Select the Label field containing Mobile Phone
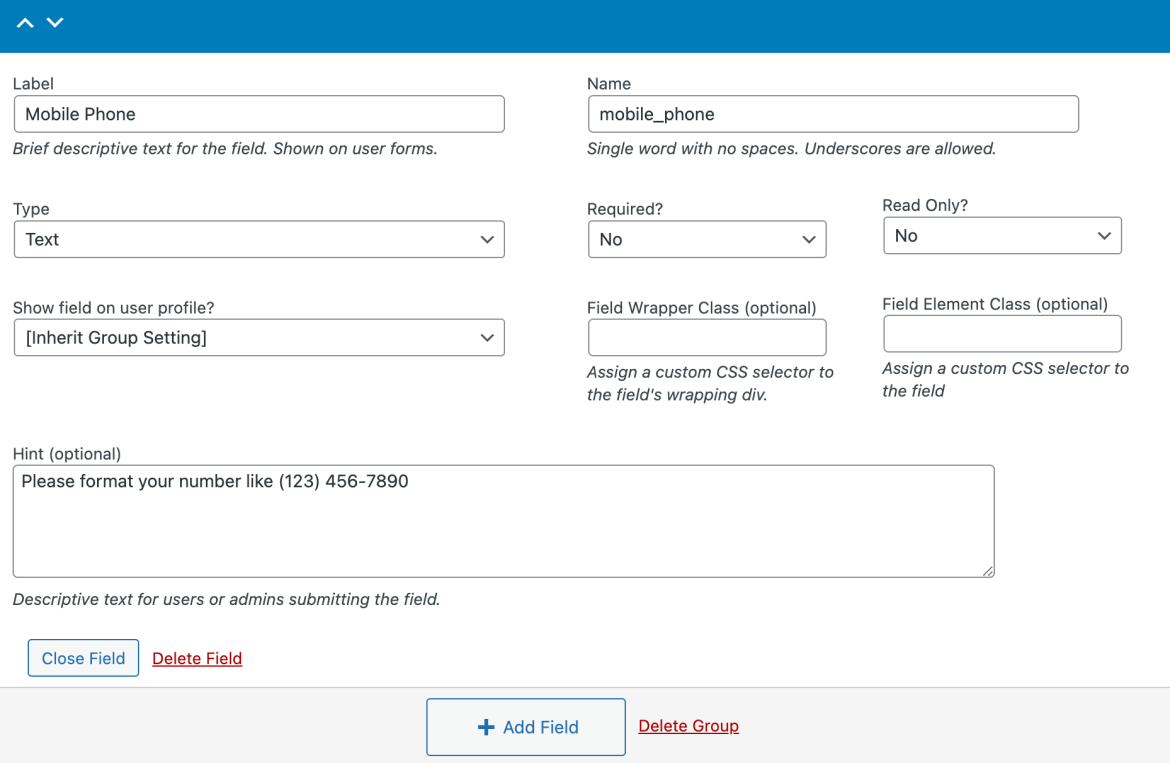This screenshot has height=763, width=1170. click(x=258, y=113)
